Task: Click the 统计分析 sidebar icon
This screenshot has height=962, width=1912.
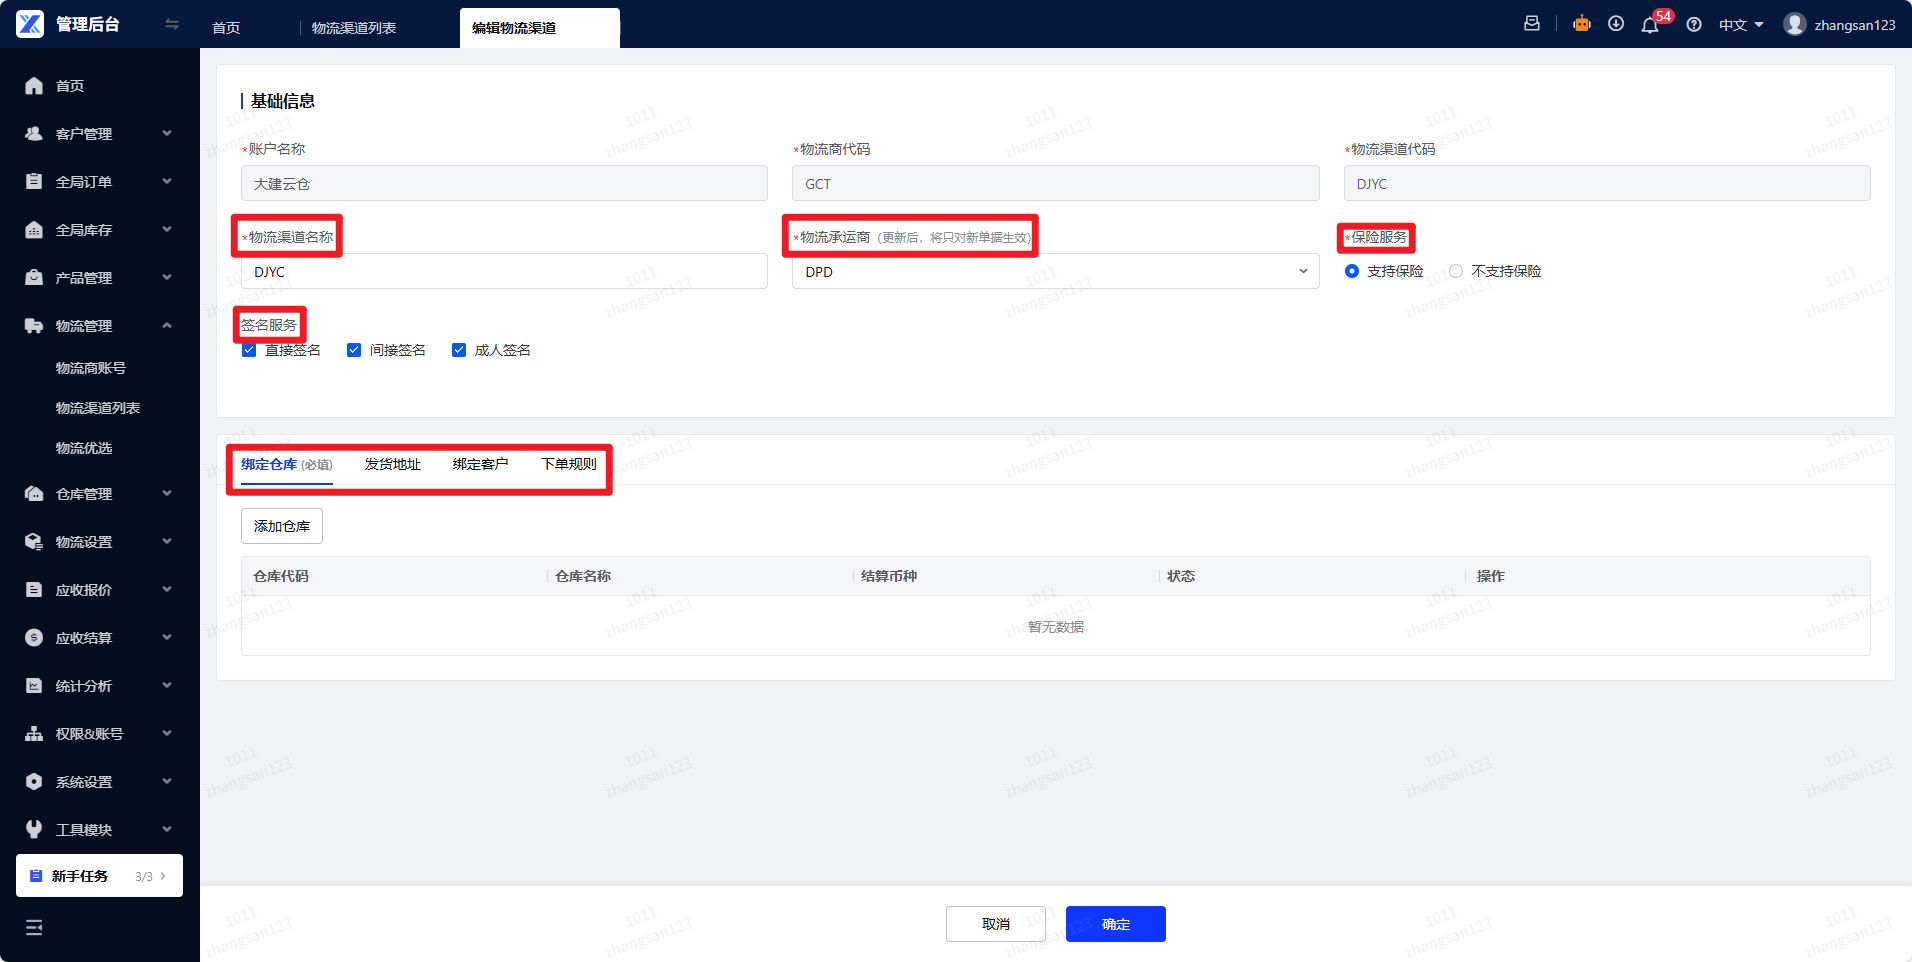Action: pos(34,686)
